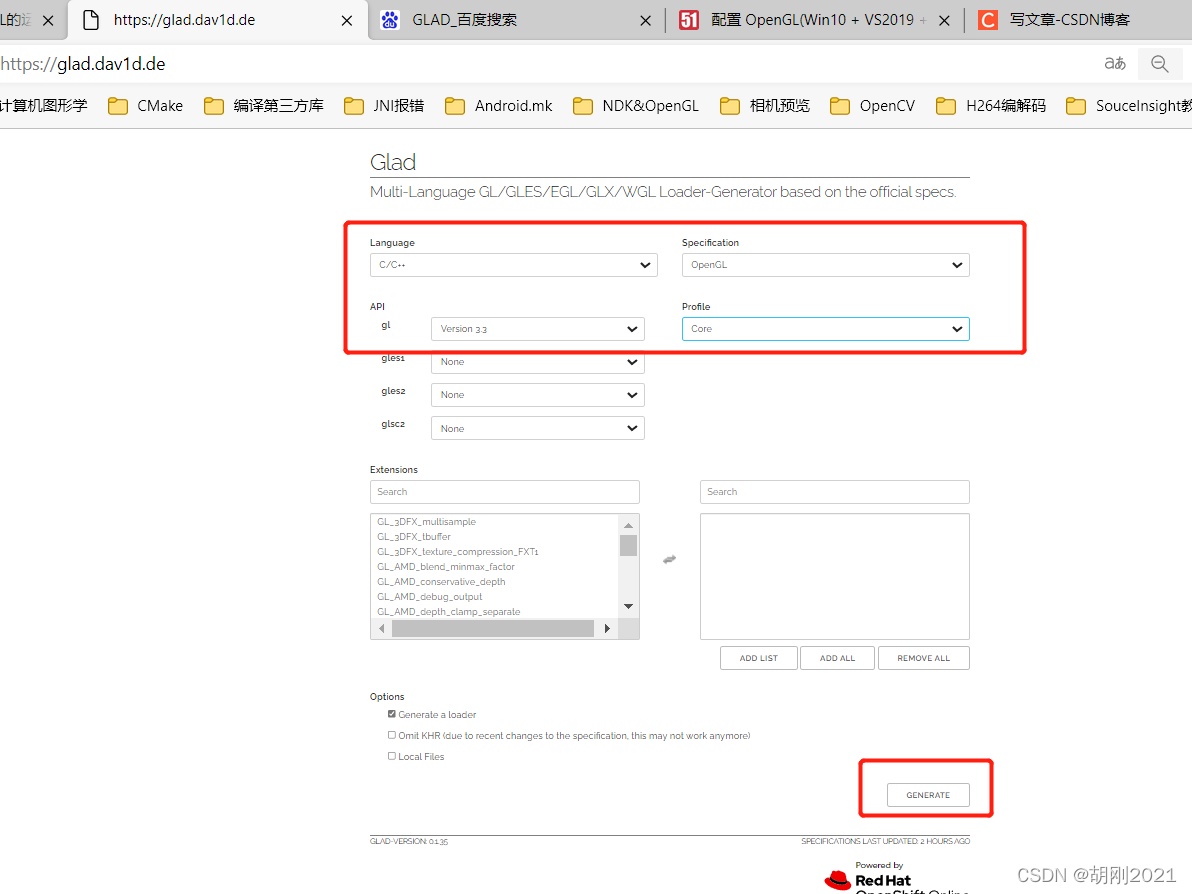Open the Android.mk bookmark folder

499,106
